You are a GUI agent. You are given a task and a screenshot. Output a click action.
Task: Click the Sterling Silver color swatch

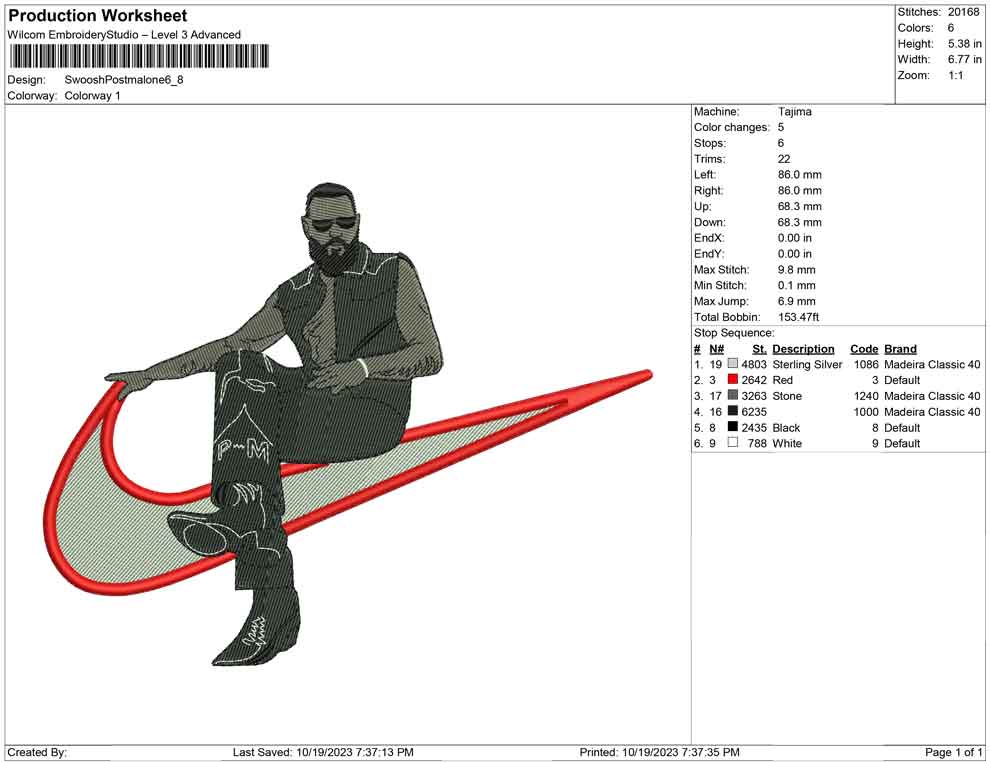coord(732,364)
